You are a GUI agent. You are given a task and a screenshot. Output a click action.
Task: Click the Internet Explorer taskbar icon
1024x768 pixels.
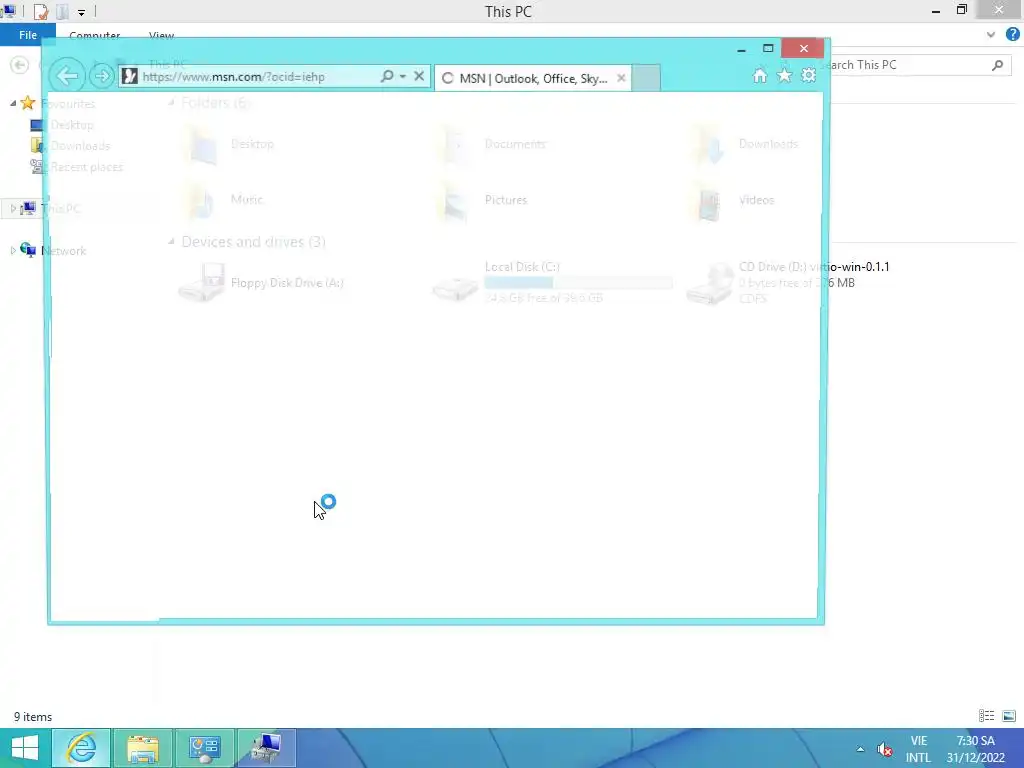81,748
